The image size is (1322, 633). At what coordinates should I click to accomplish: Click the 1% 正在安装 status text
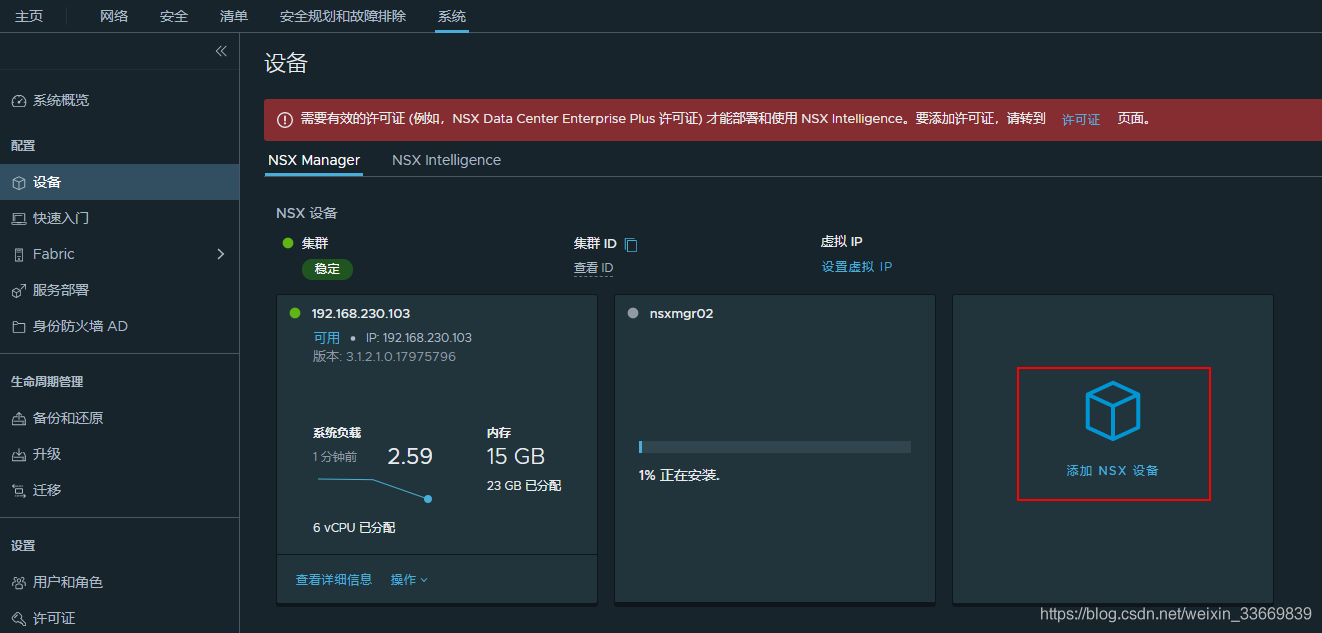tap(679, 476)
